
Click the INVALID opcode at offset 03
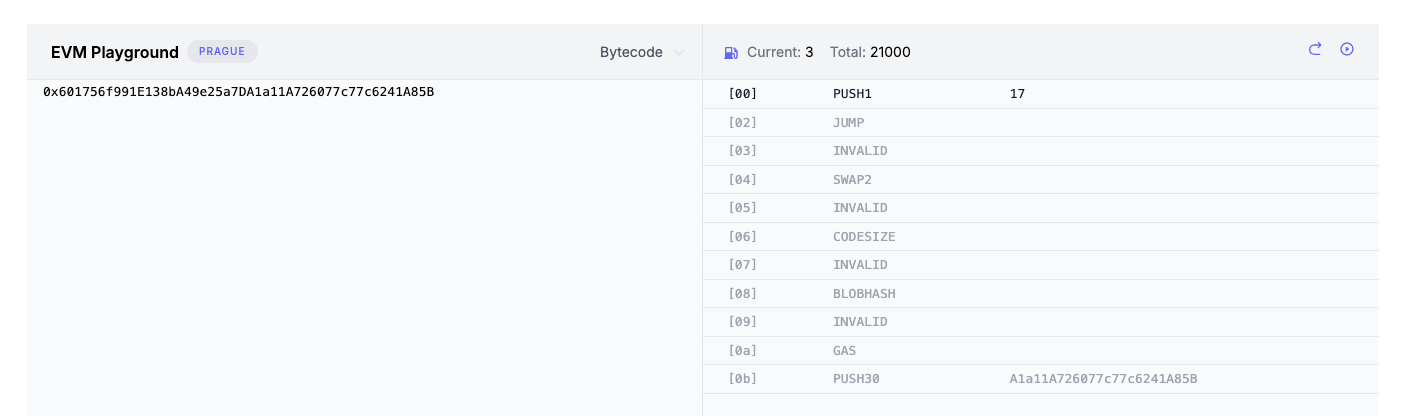click(x=860, y=151)
